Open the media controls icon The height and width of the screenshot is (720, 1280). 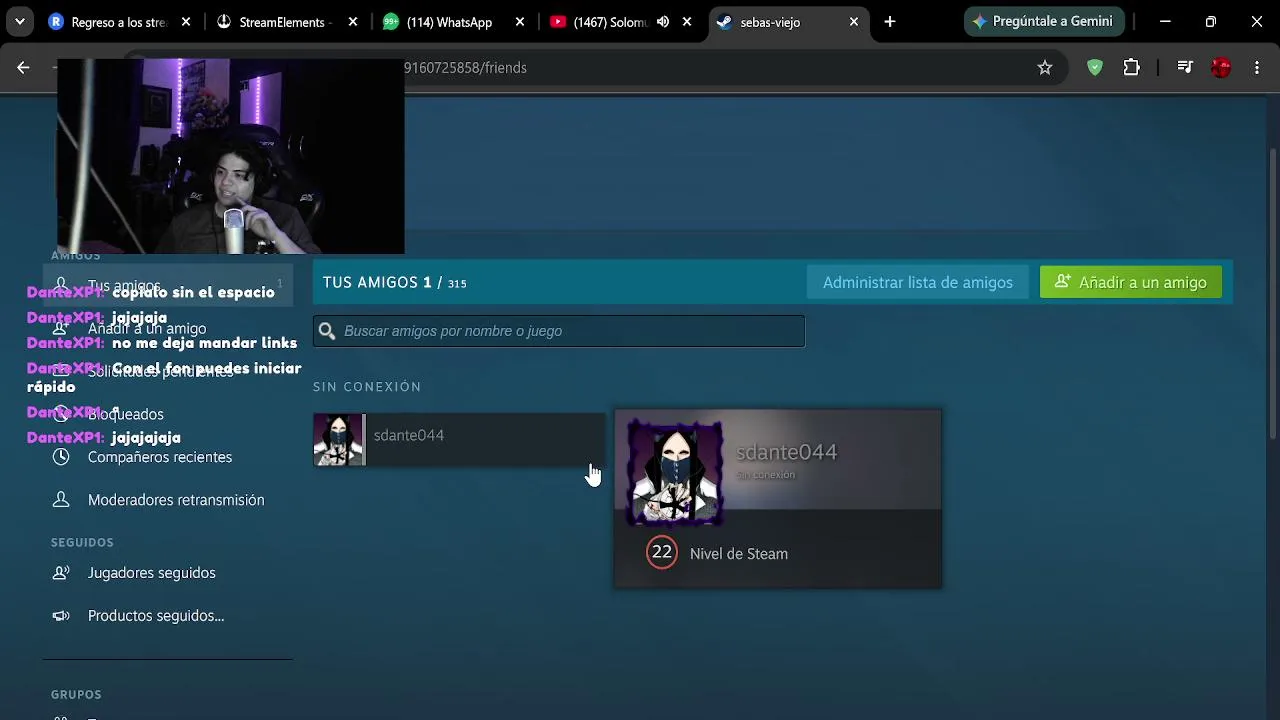coord(1185,67)
